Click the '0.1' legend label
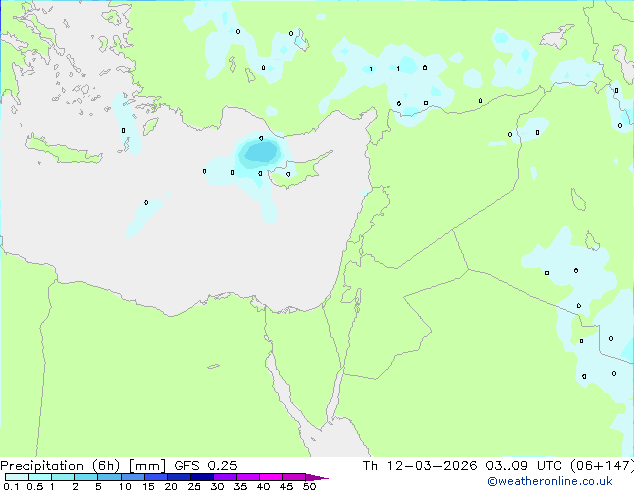 click(x=11, y=486)
